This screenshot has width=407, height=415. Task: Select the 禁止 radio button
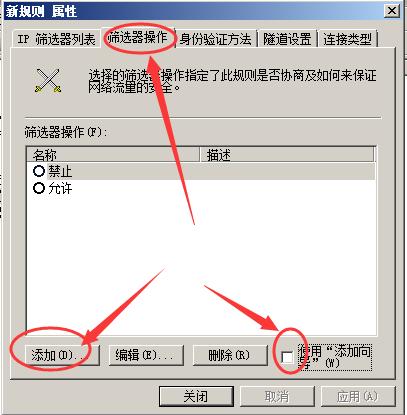pyautogui.click(x=39, y=171)
